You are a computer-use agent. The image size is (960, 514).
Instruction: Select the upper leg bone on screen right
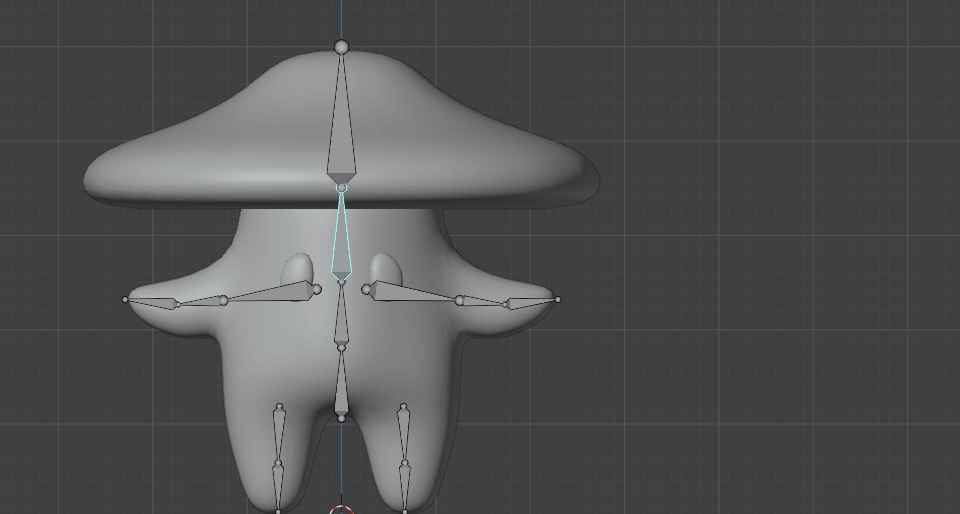(403, 436)
